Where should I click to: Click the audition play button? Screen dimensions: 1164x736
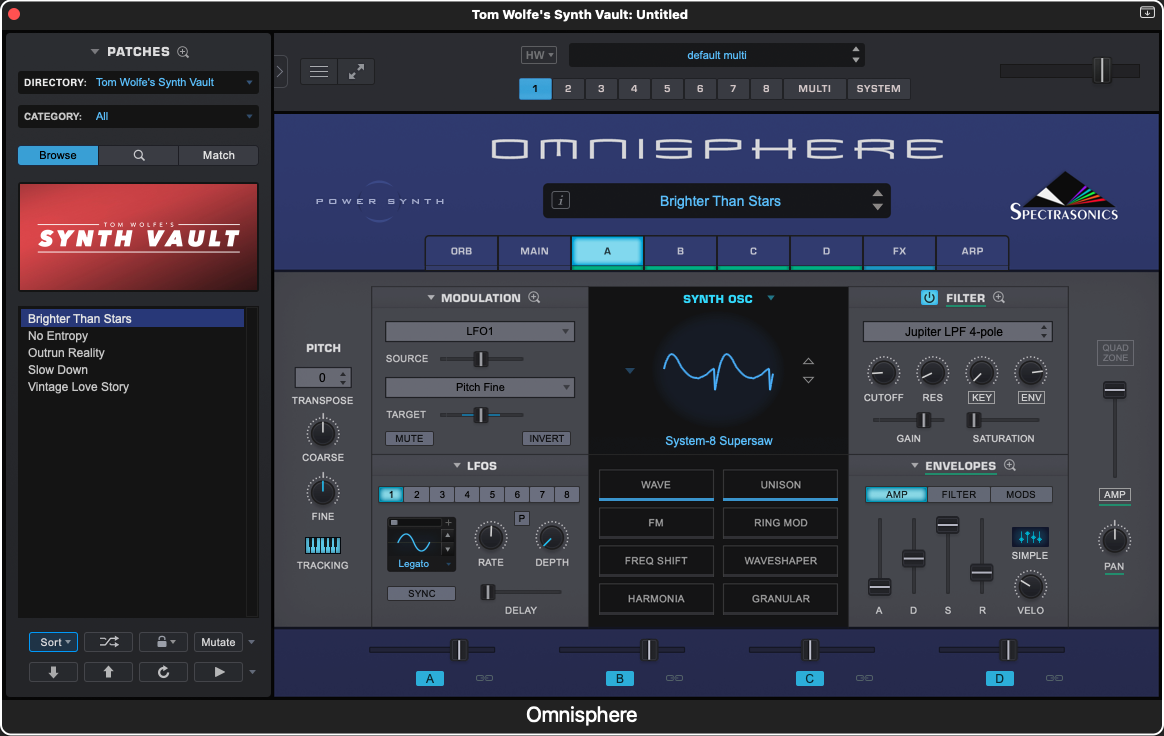coord(218,671)
